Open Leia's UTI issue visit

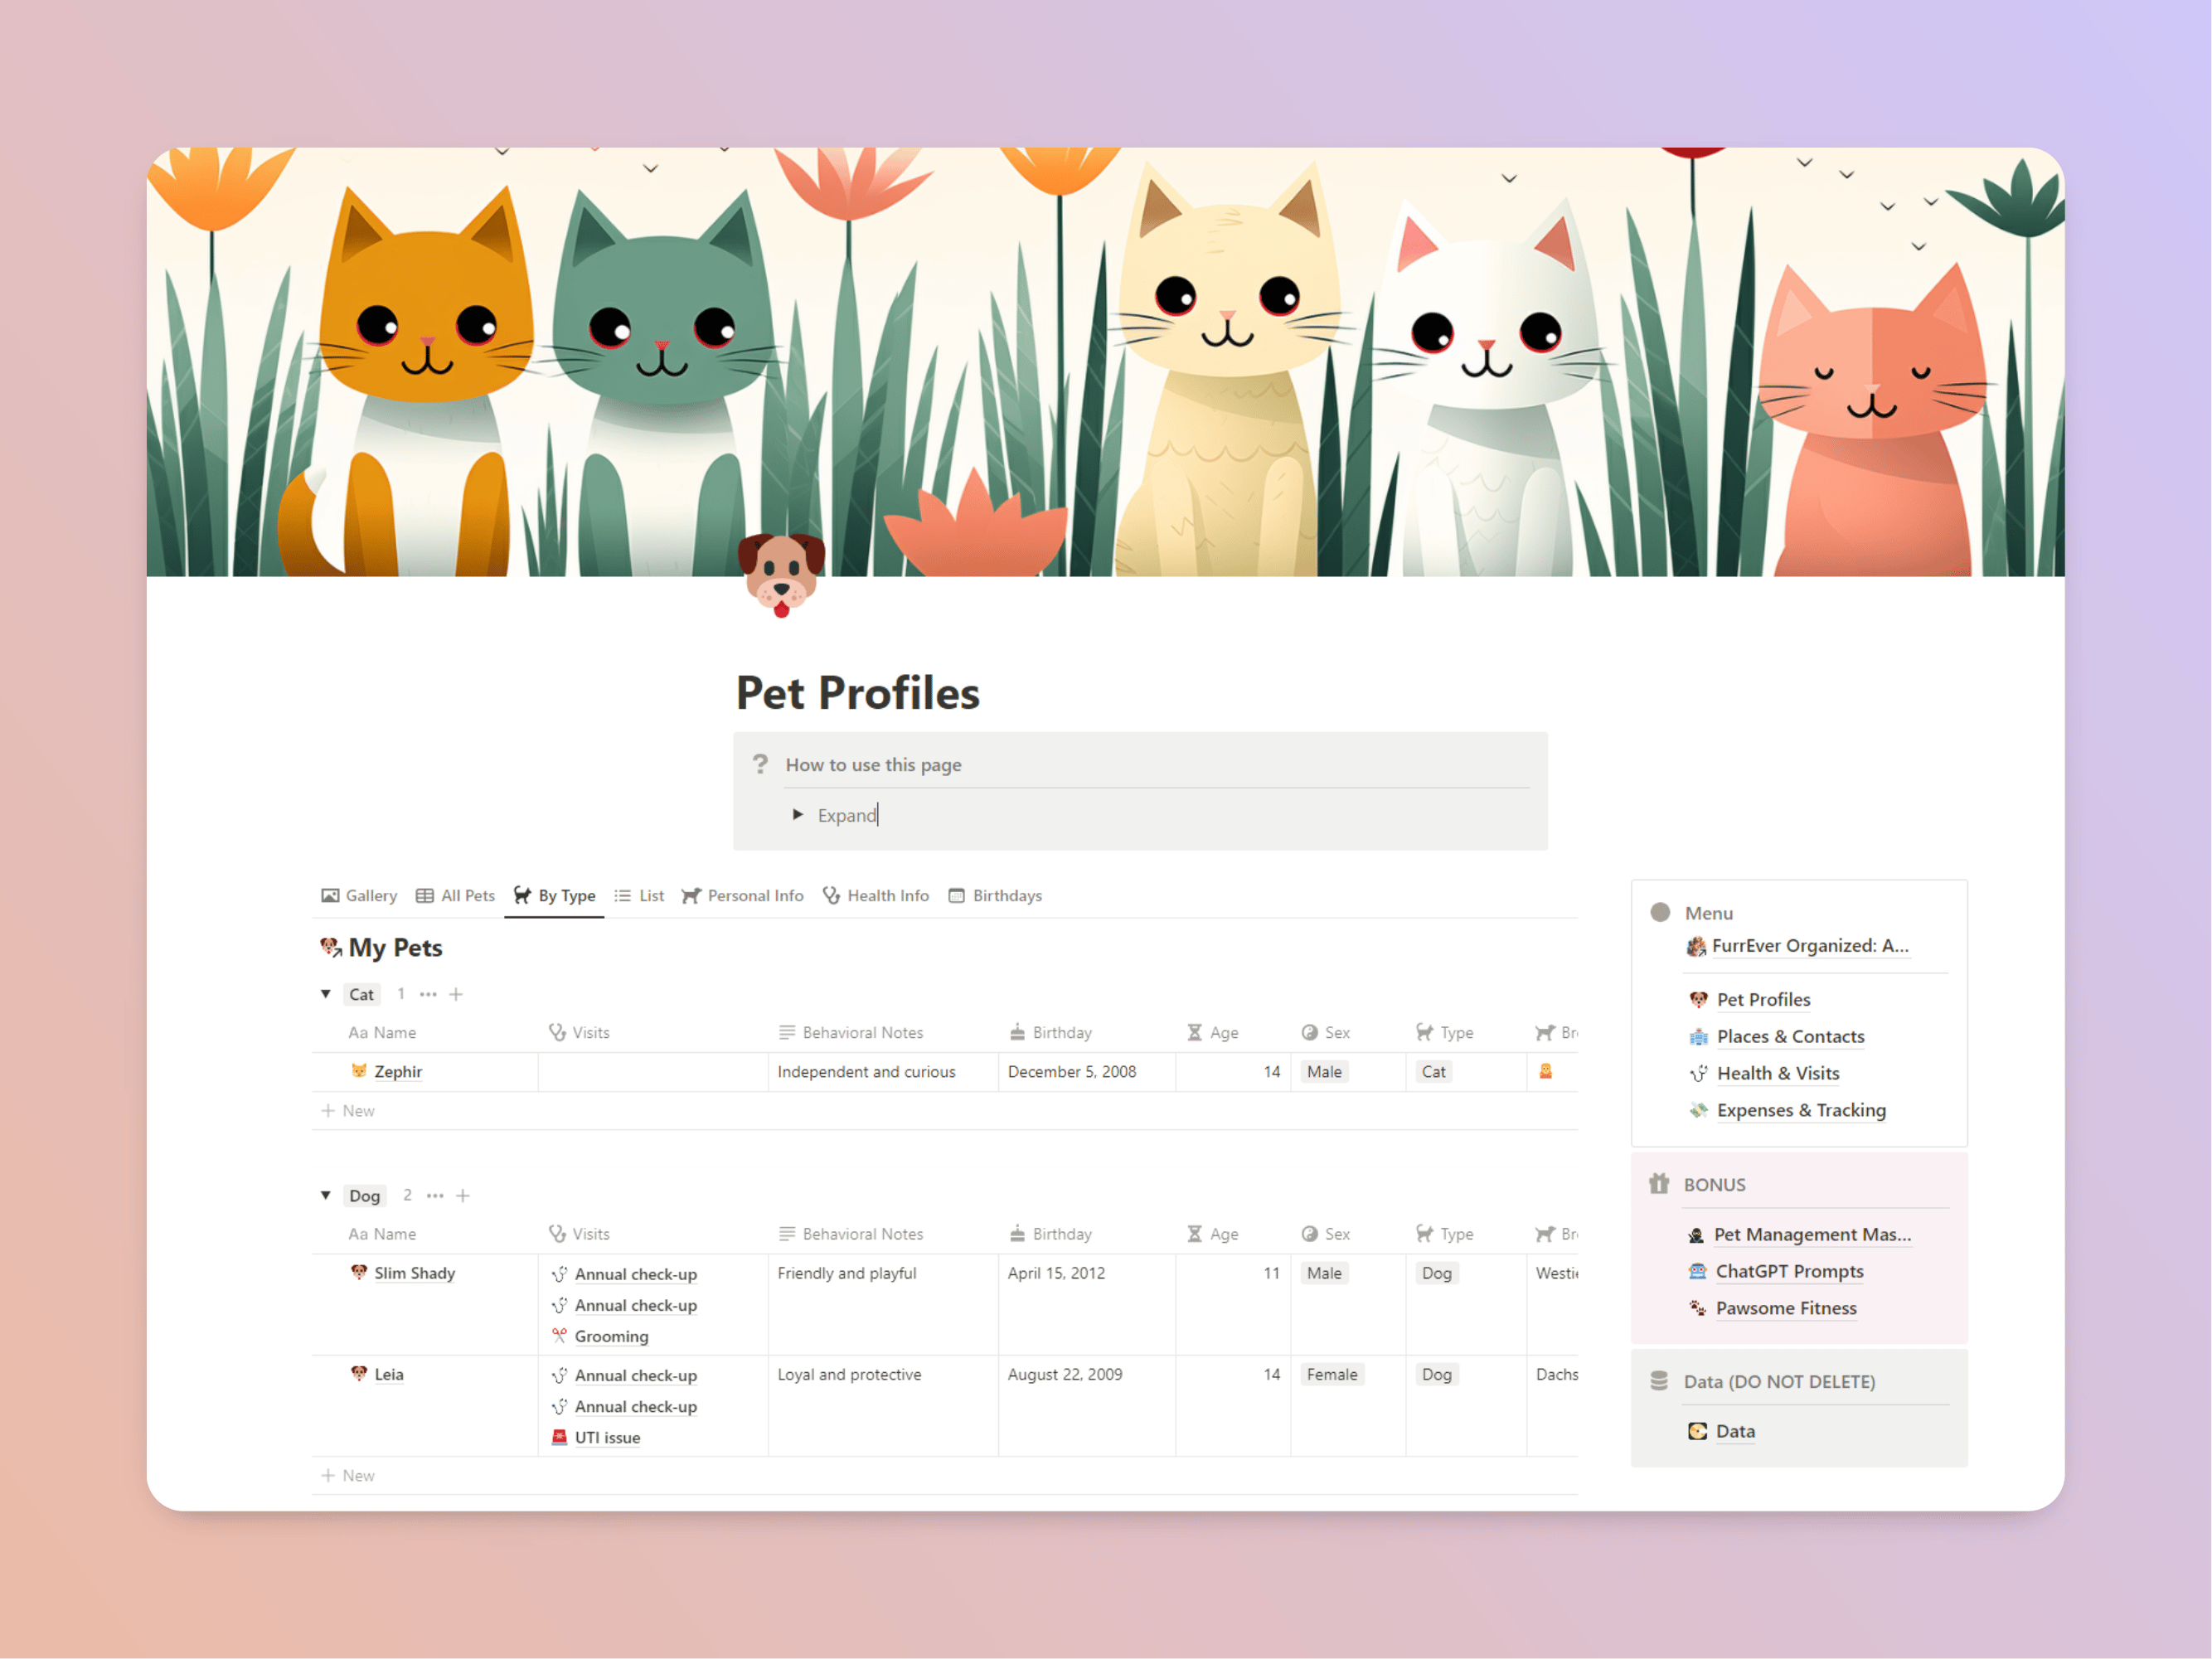pos(607,1438)
